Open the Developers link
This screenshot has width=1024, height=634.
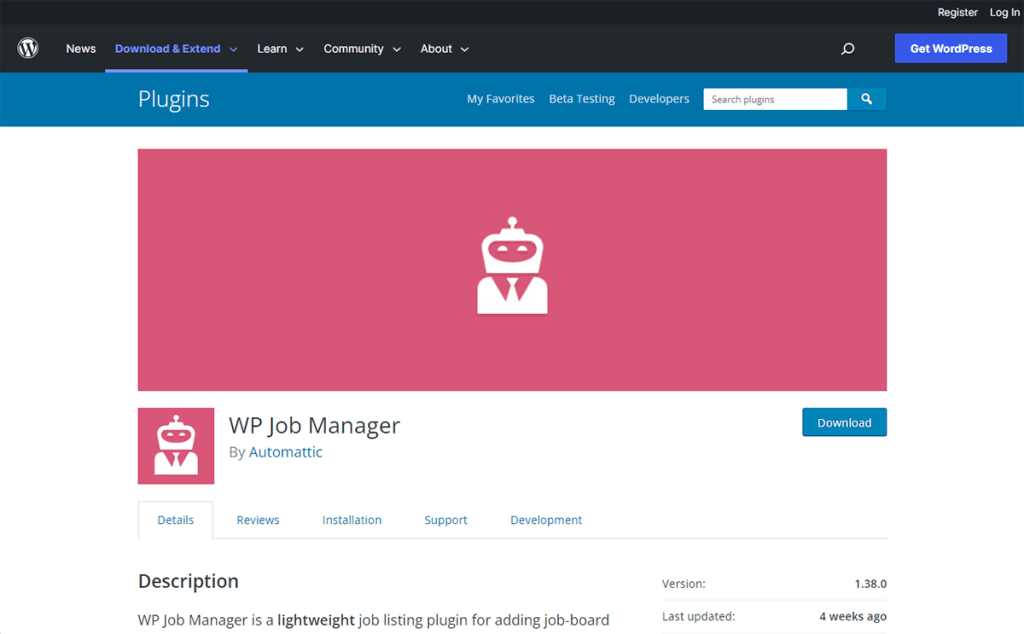point(659,99)
